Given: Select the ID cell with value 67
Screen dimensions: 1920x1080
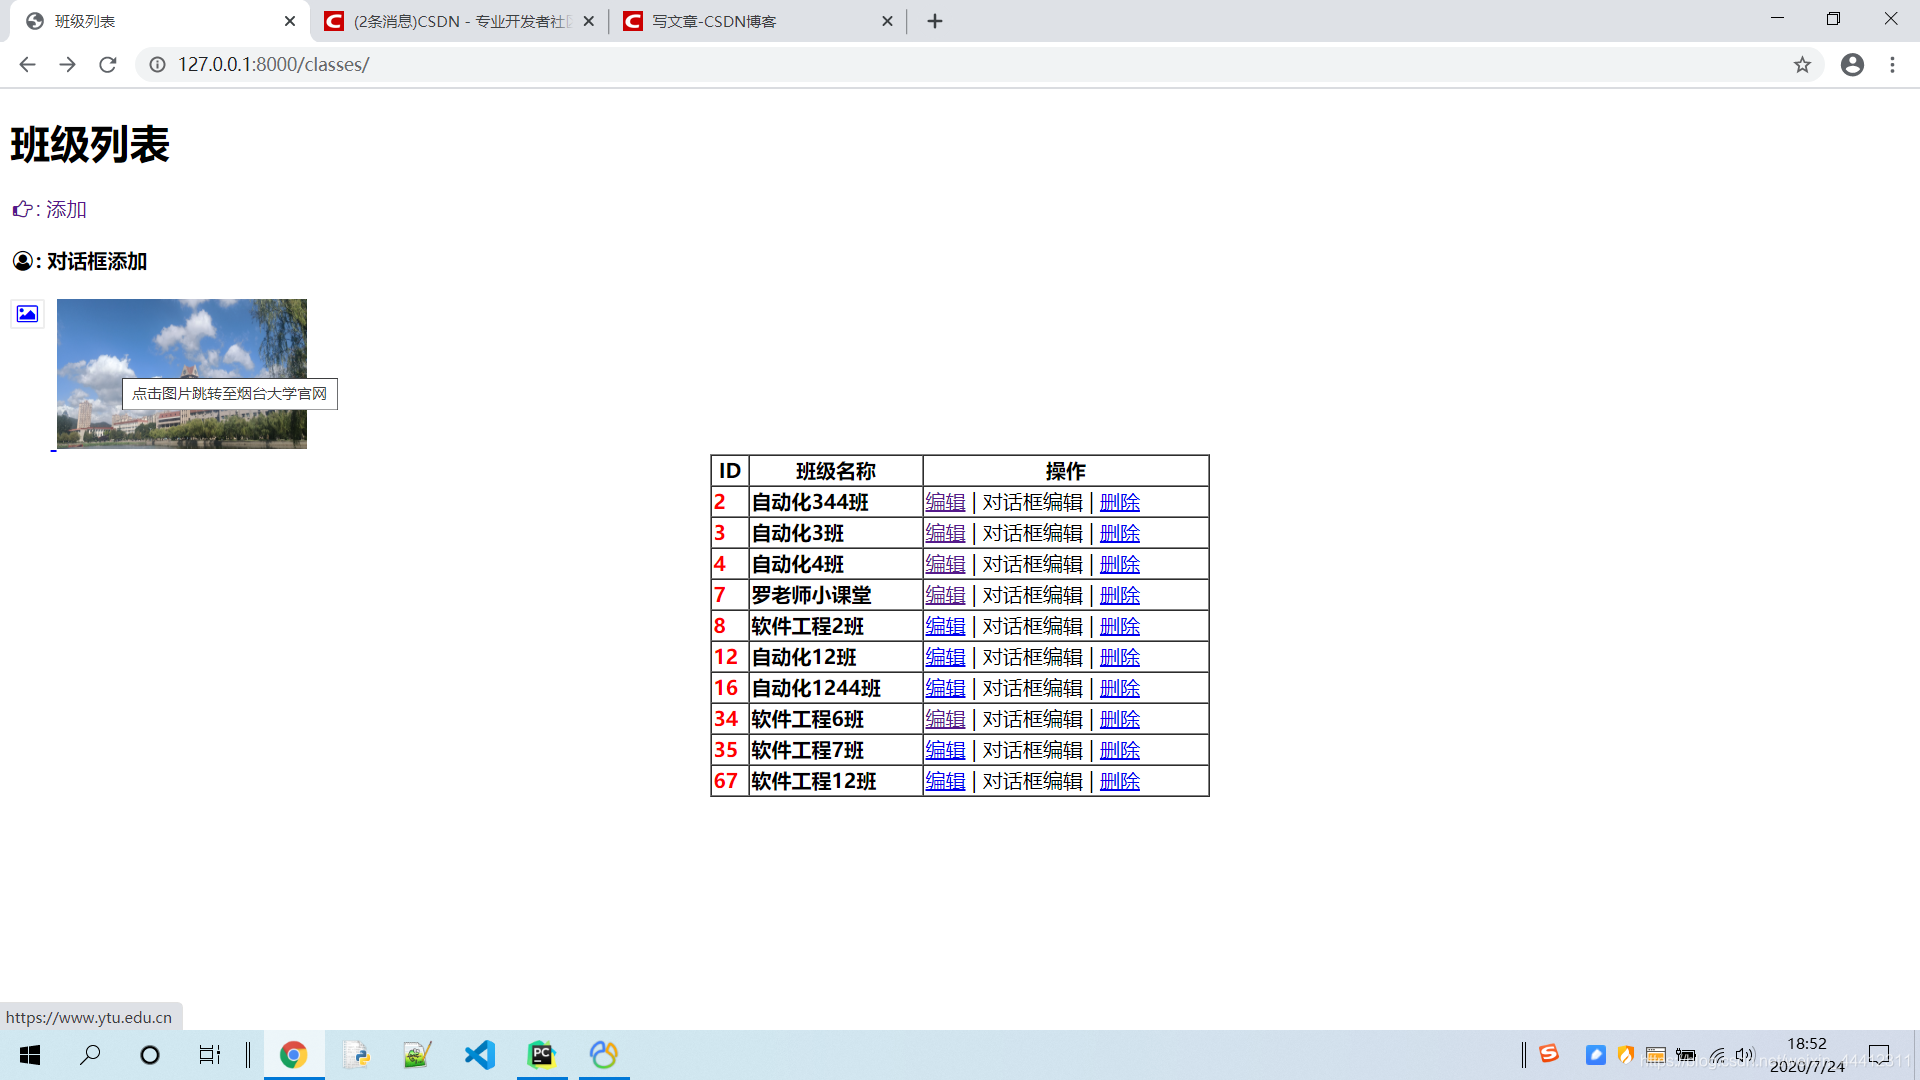Looking at the screenshot, I should tap(730, 781).
